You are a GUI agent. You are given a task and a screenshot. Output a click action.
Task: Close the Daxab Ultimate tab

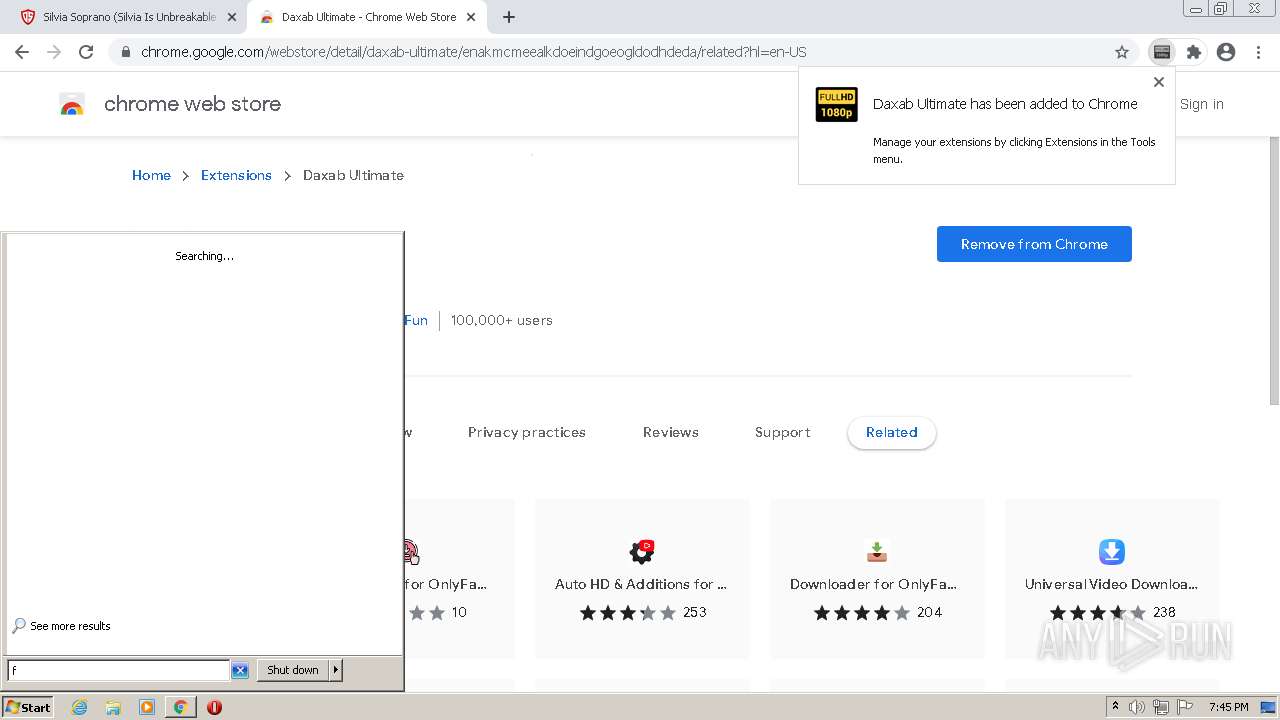[x=471, y=17]
